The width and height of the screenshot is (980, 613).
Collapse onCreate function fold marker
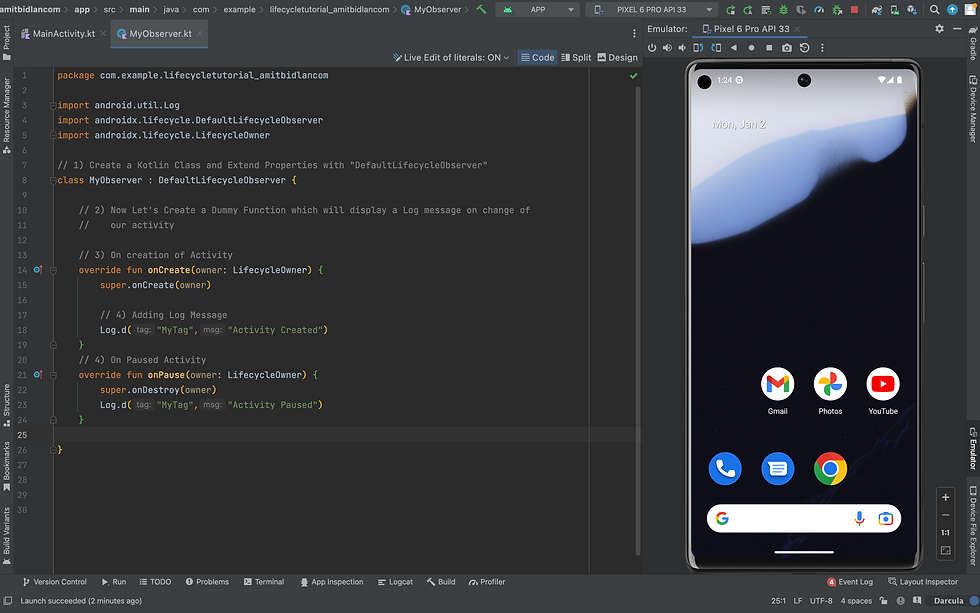click(53, 271)
